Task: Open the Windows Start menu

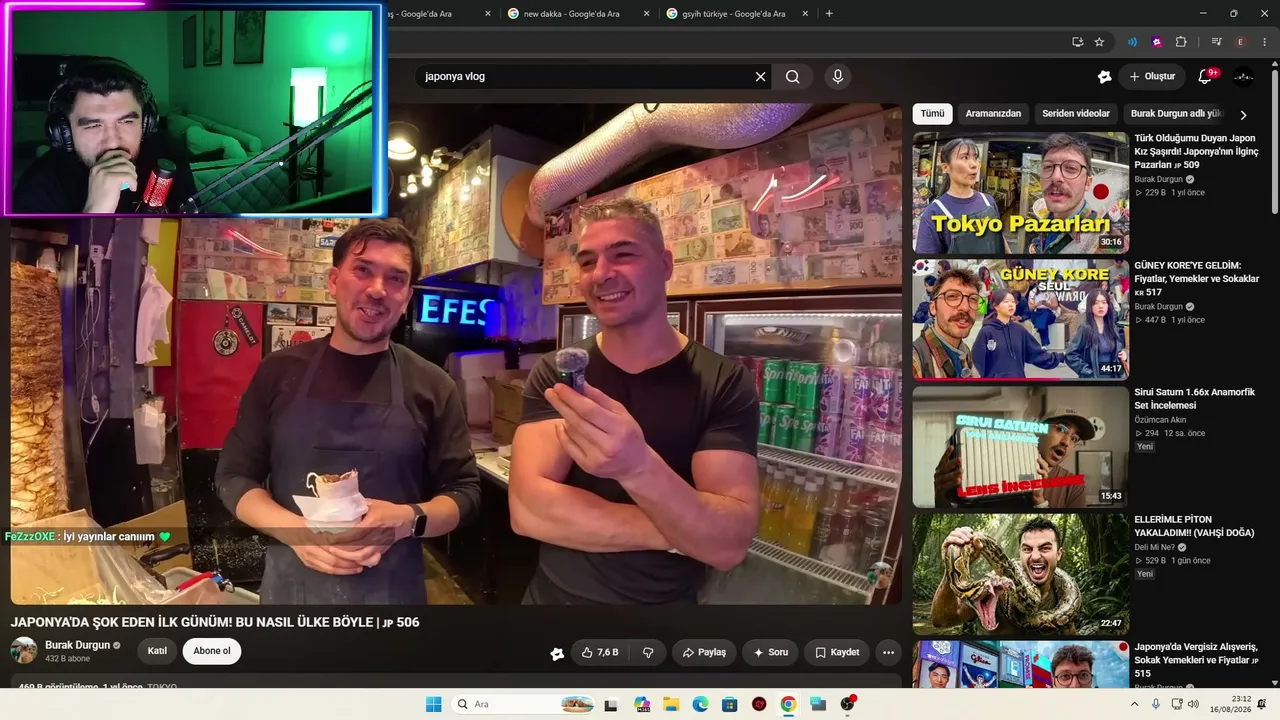Action: pyautogui.click(x=433, y=704)
